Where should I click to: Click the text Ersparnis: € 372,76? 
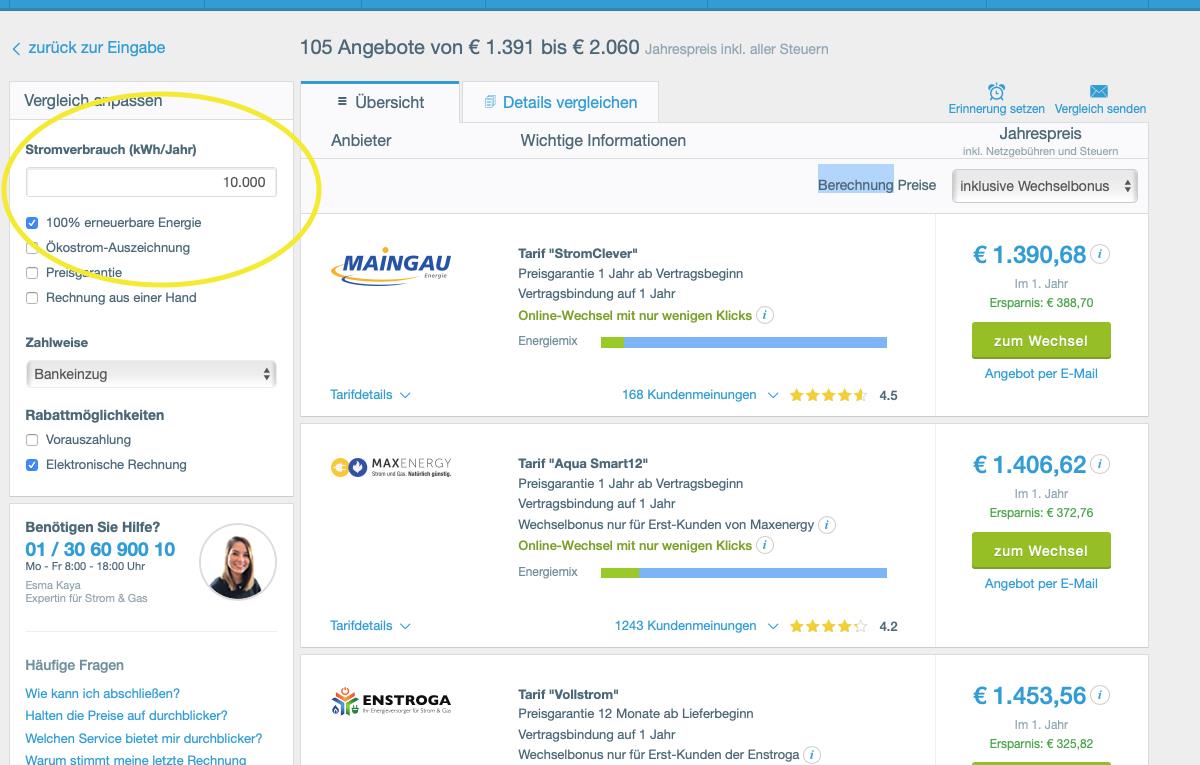(1041, 513)
